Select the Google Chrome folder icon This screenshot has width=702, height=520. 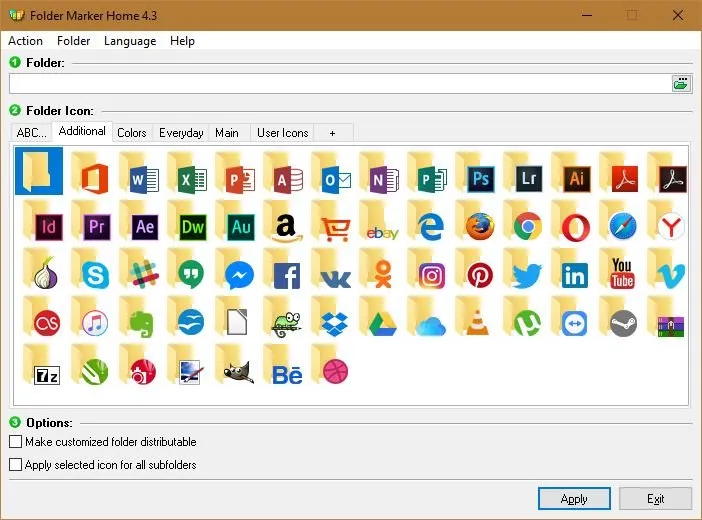pyautogui.click(x=527, y=225)
